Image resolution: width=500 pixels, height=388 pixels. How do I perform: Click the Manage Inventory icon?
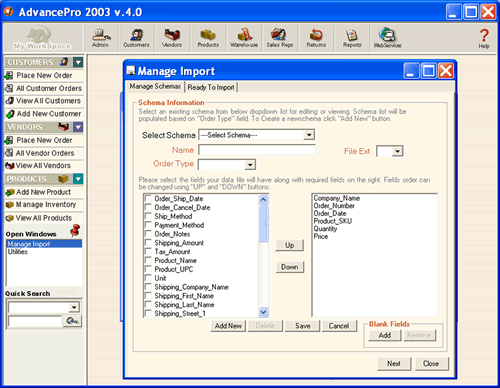click(x=10, y=205)
